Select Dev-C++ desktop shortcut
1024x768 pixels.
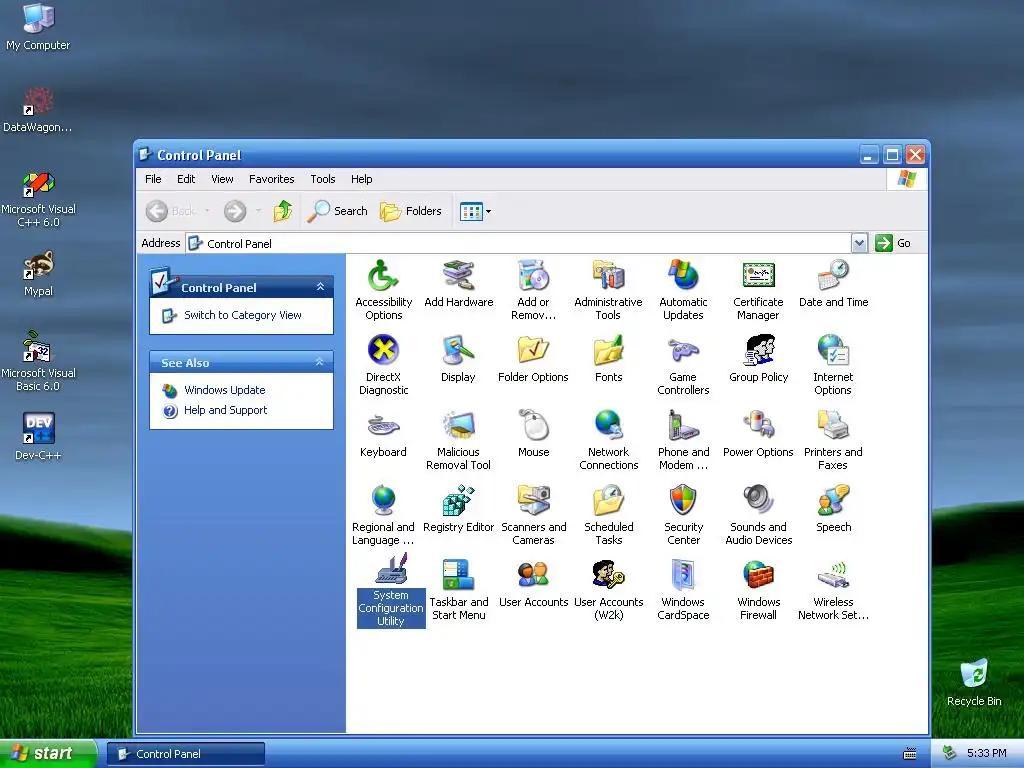coord(38,436)
